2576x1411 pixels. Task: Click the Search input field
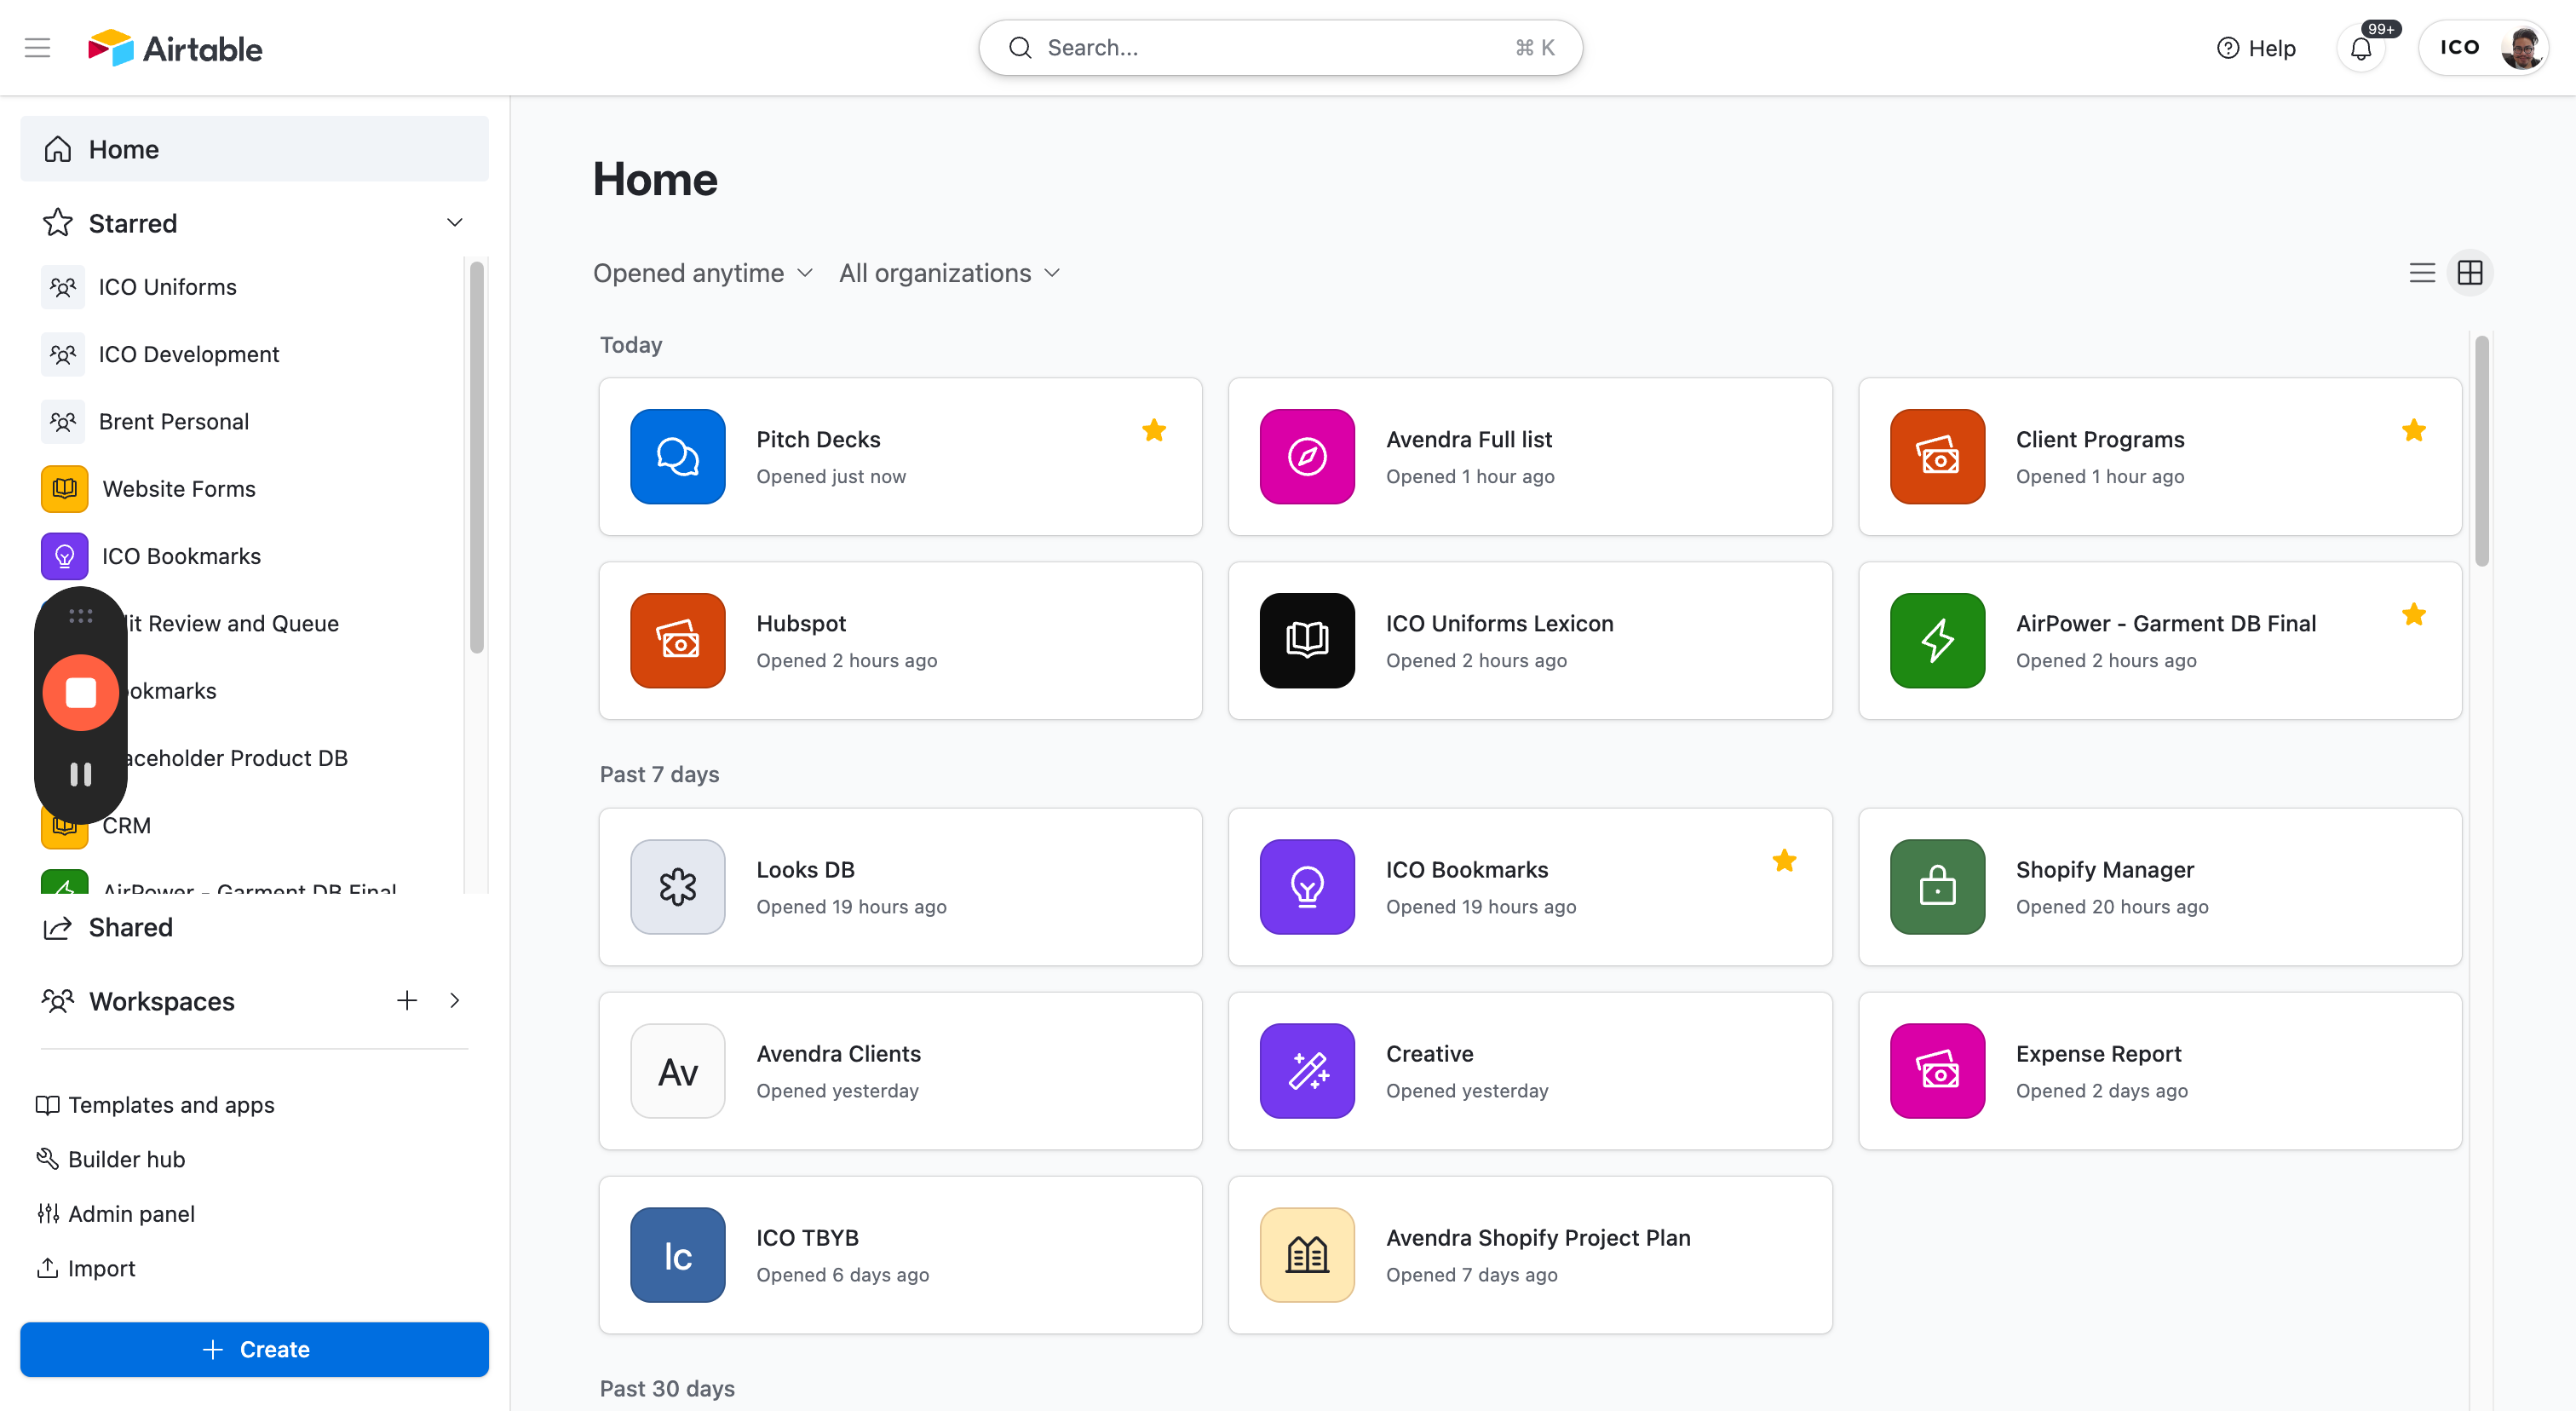[1279, 48]
